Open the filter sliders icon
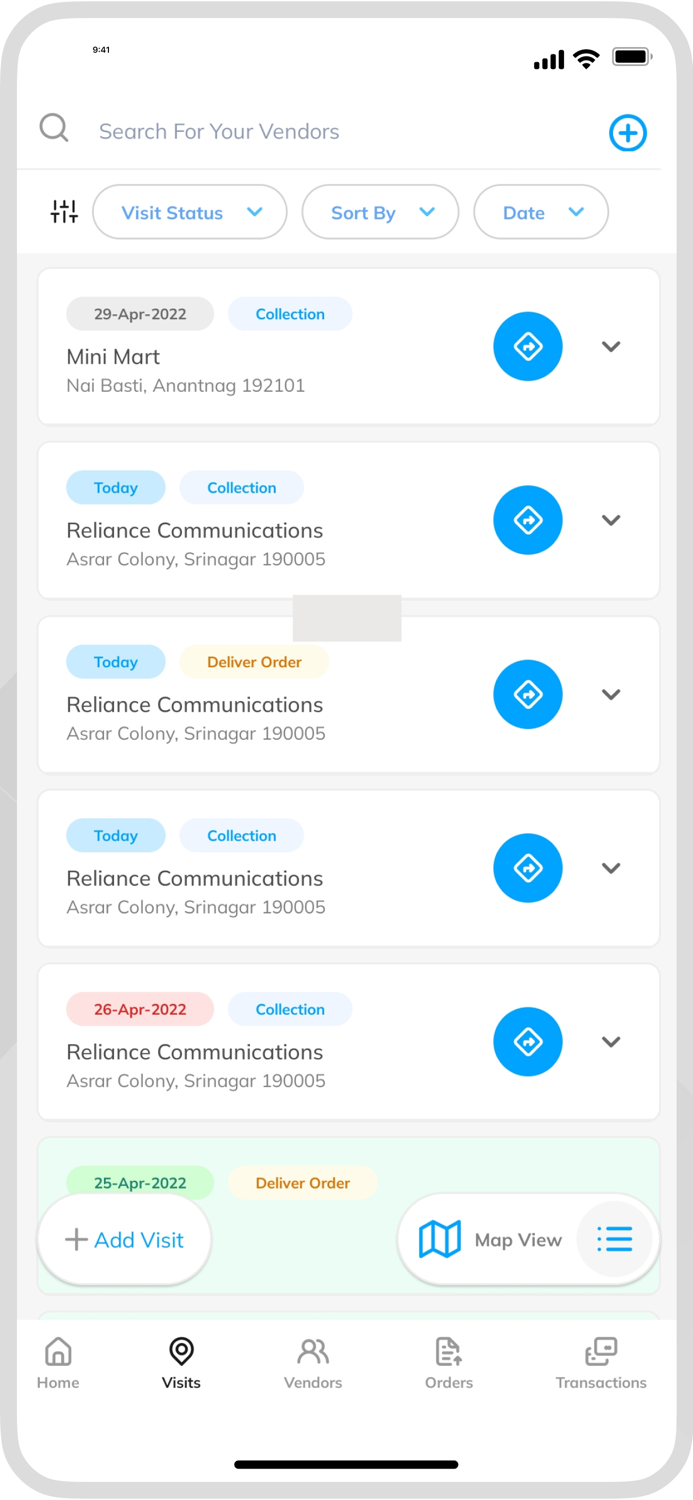This screenshot has height=1500, width=693. coord(64,212)
